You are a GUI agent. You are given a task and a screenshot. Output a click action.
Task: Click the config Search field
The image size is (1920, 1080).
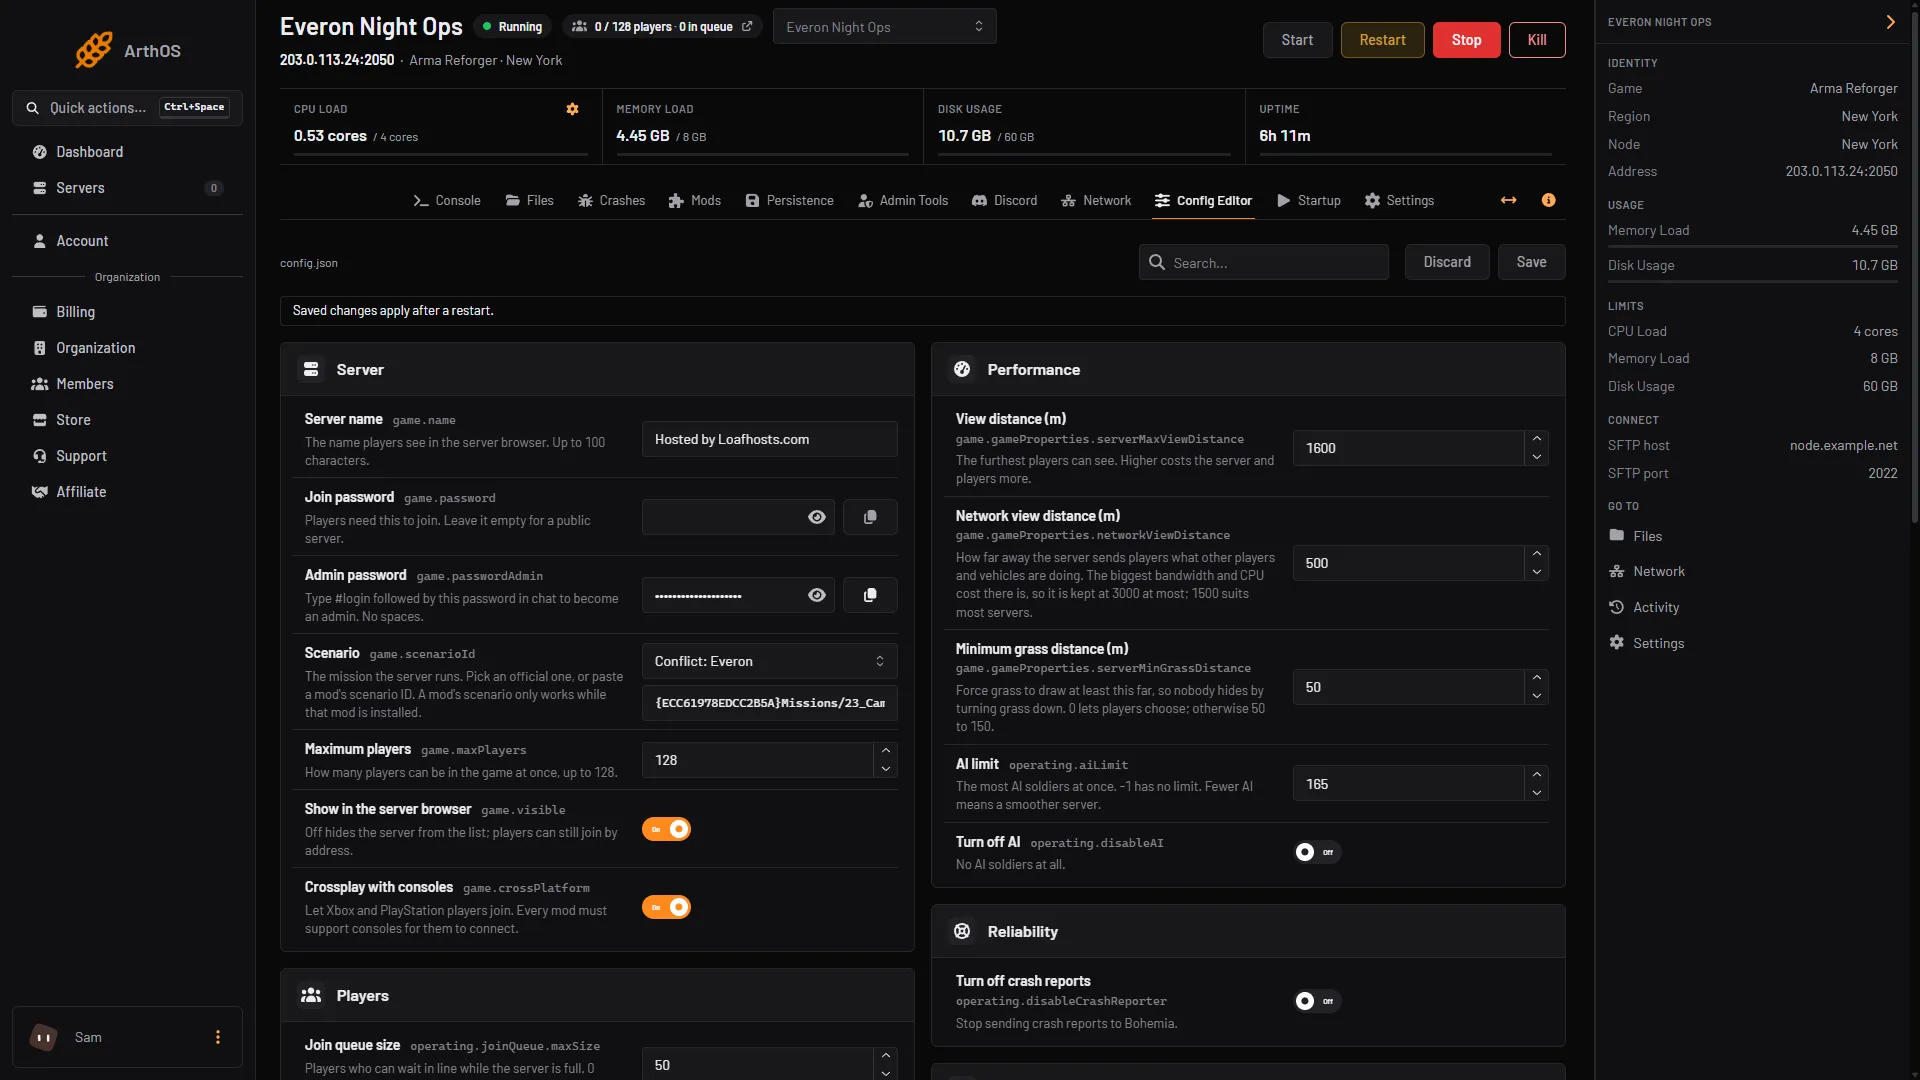(1263, 262)
